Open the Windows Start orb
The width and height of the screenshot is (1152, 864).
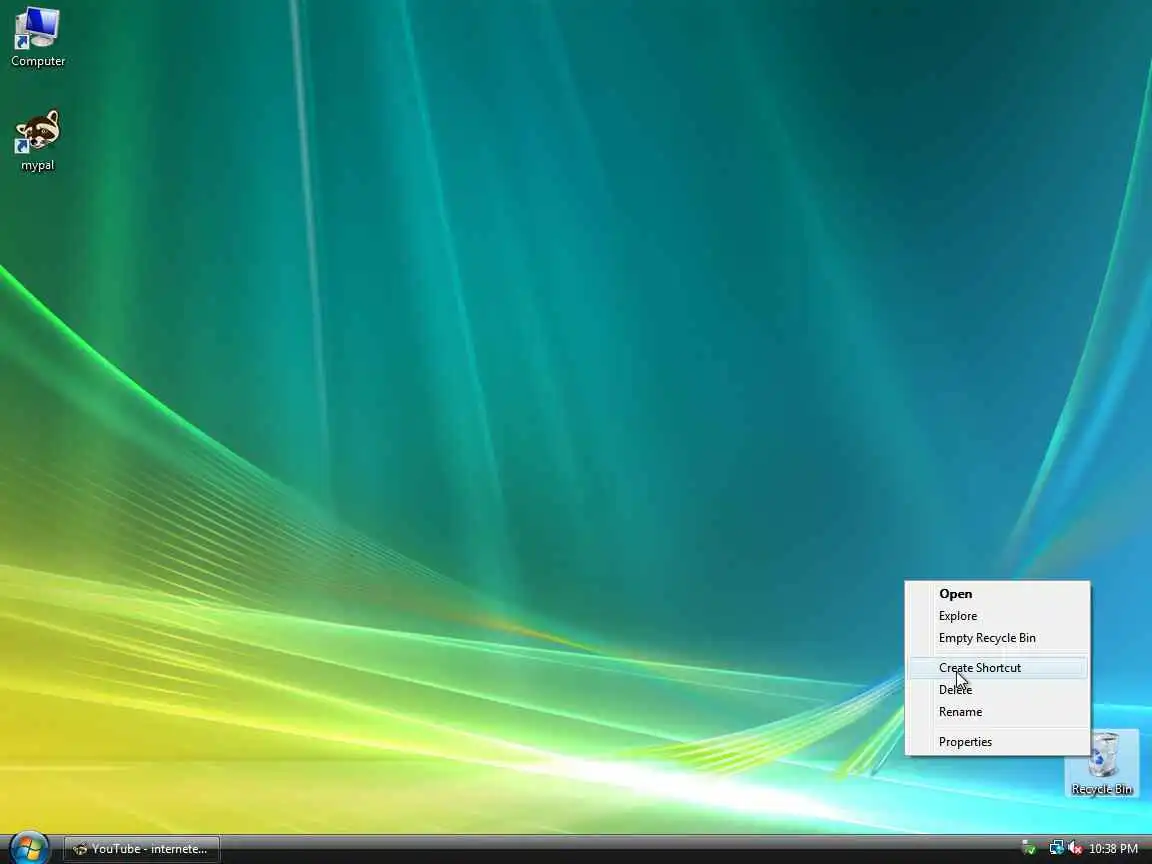29,849
